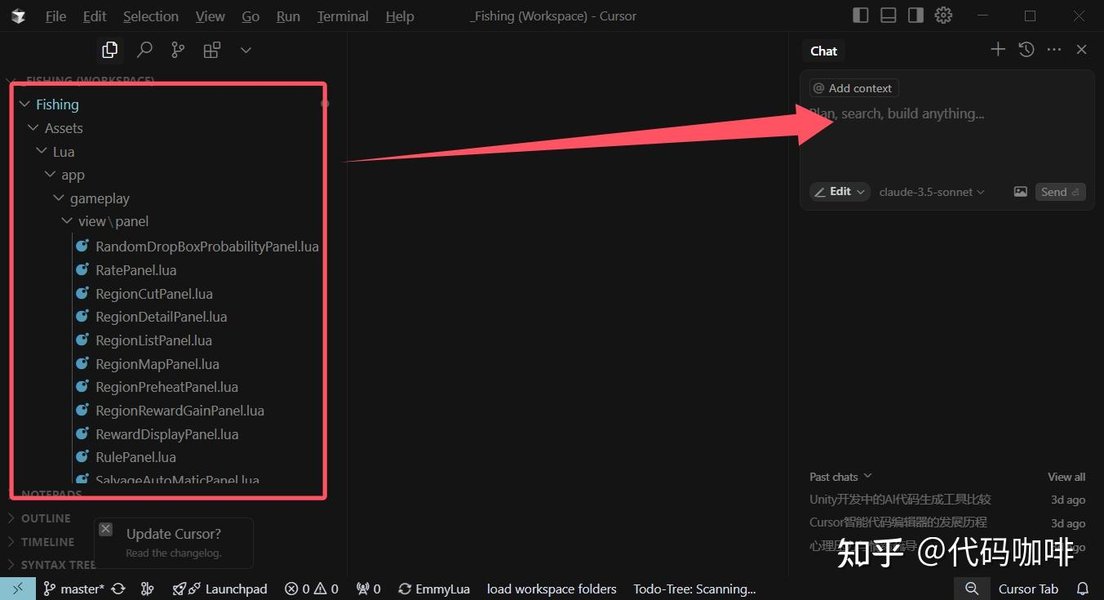
Task: Expand the OUTLINE section
Action: click(x=45, y=518)
